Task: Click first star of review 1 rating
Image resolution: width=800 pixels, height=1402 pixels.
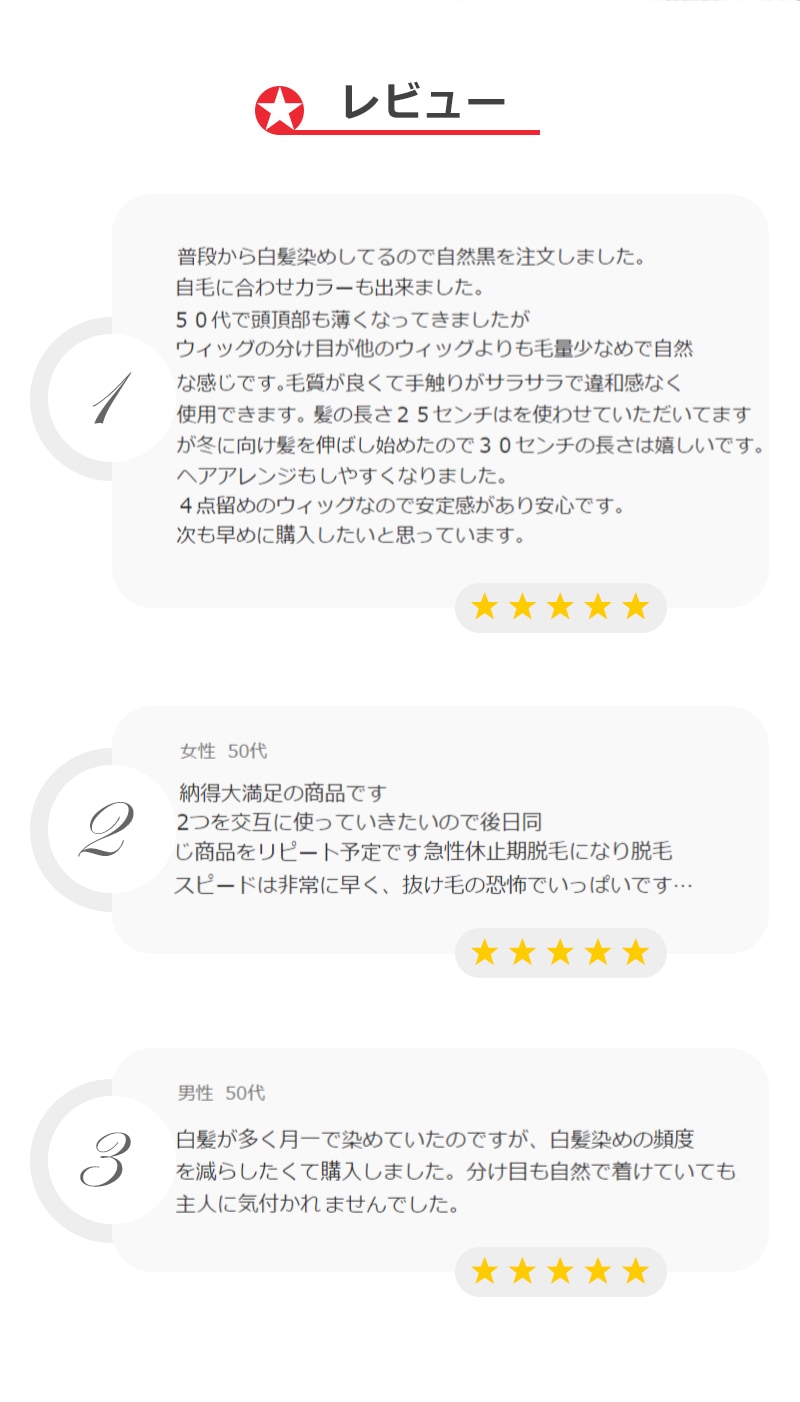Action: tap(484, 607)
